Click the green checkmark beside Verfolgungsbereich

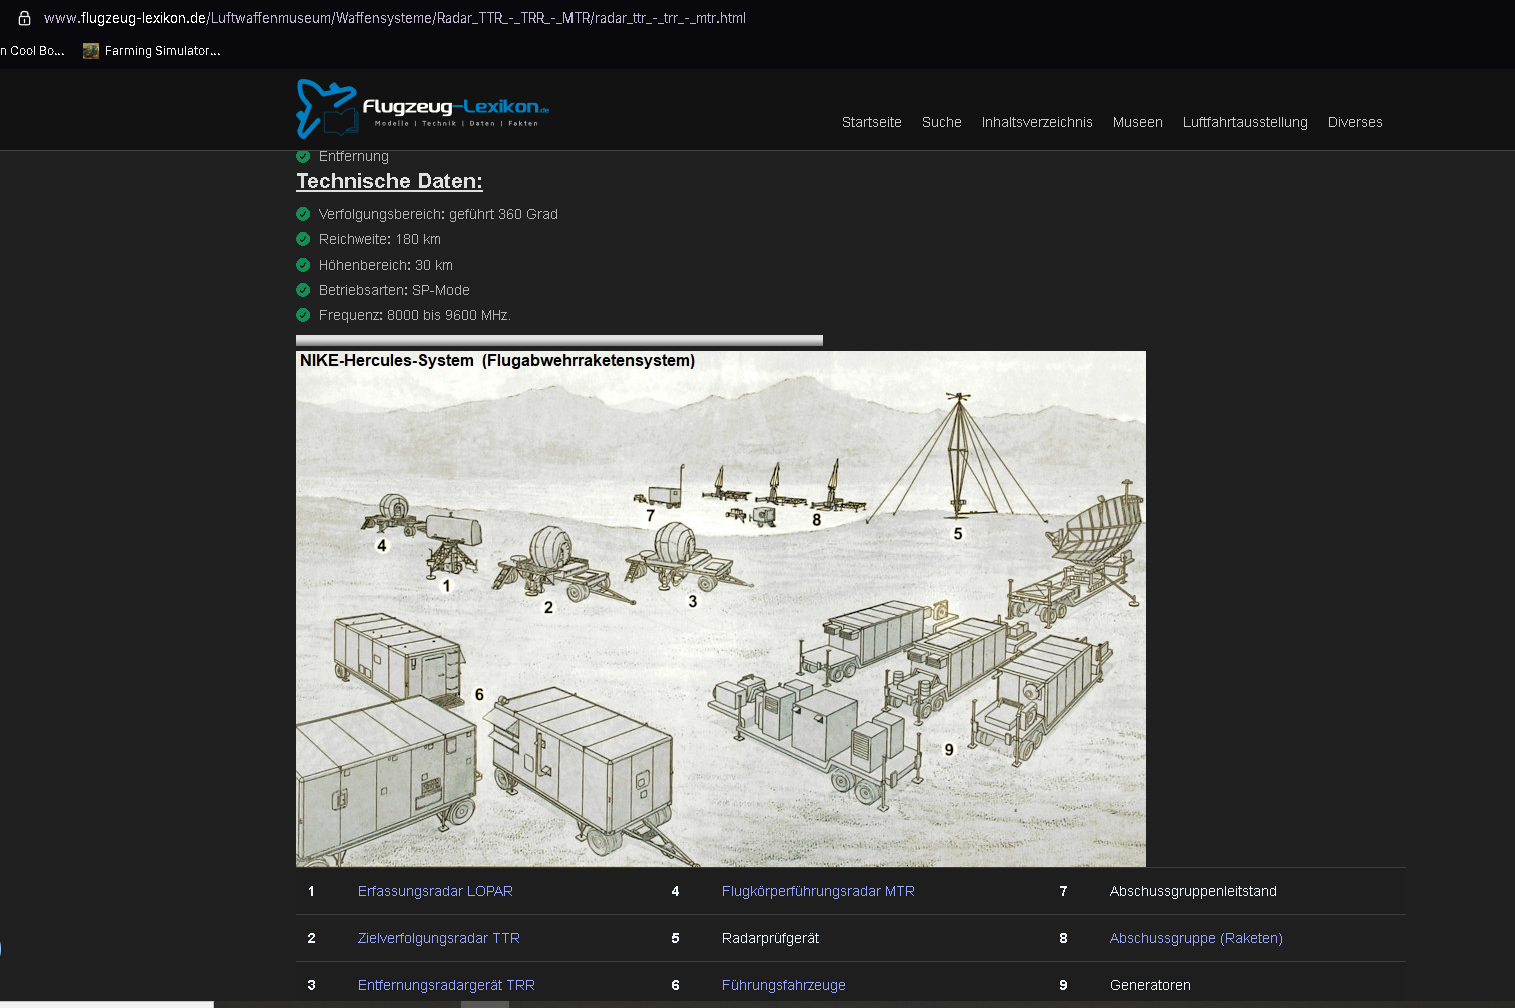[x=303, y=214]
